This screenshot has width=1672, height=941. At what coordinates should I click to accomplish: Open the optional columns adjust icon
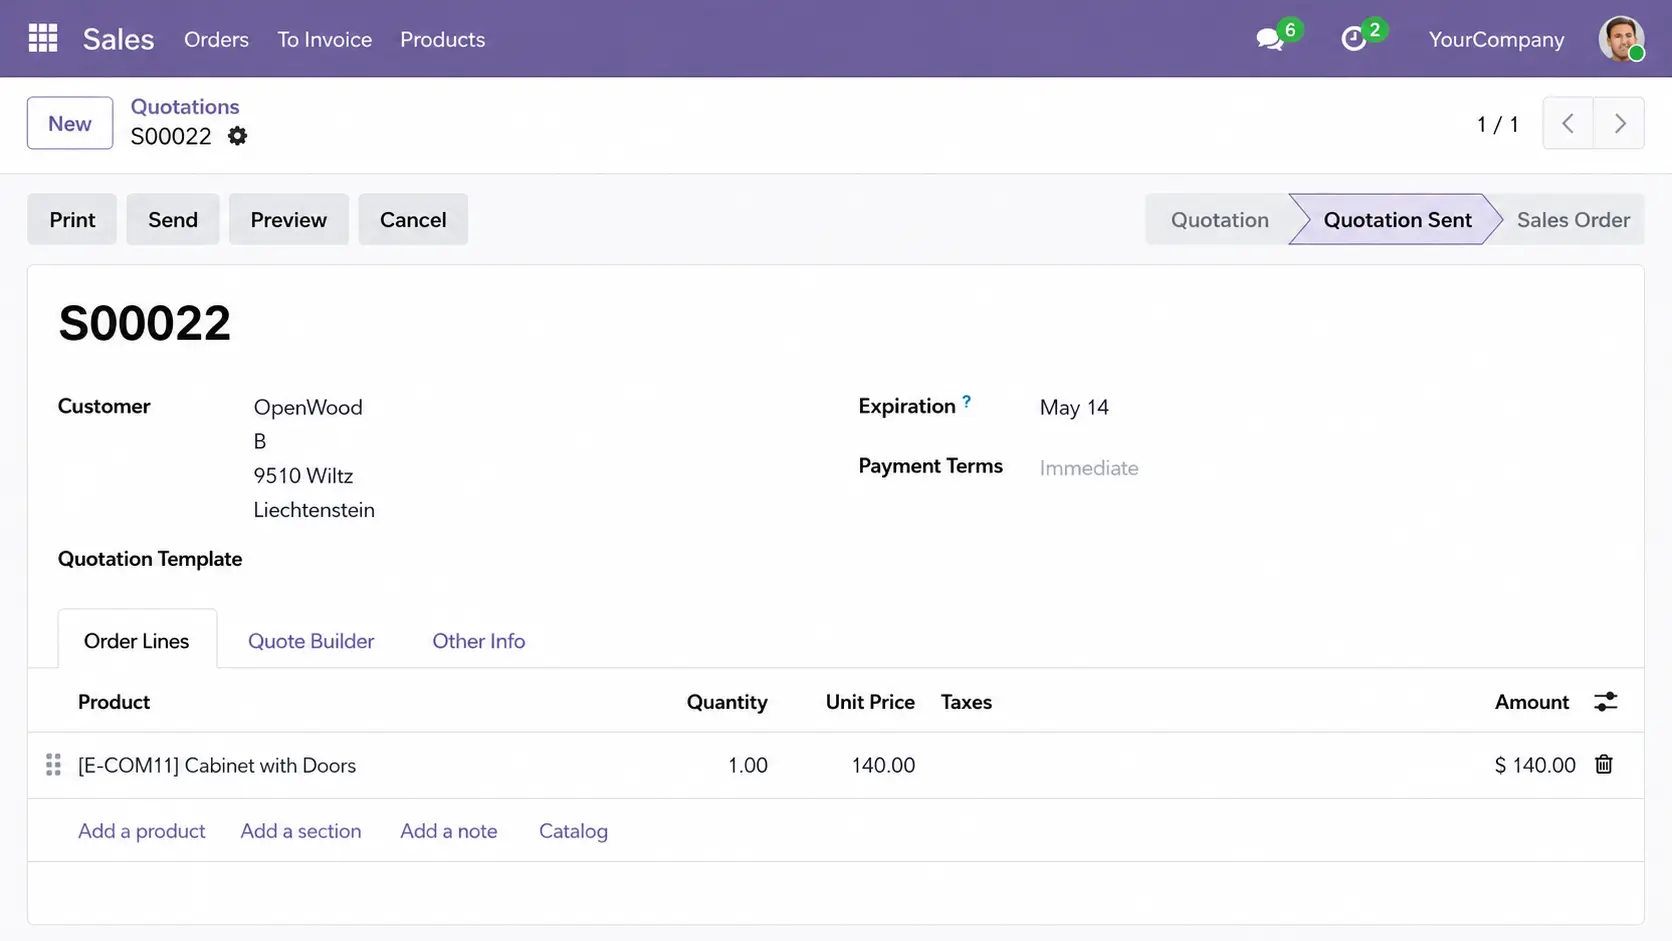tap(1606, 702)
